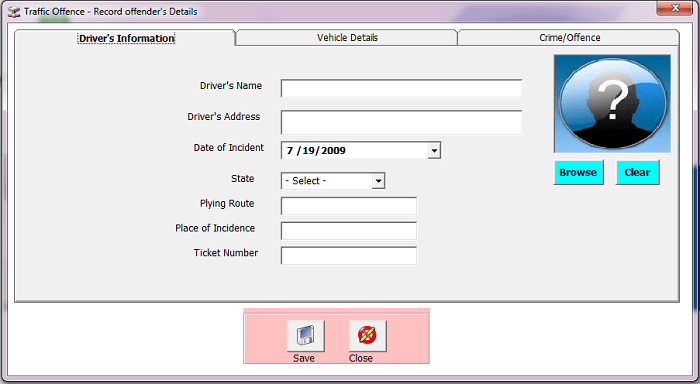The width and height of the screenshot is (700, 384).
Task: Click the Driver's Address label
Action: (224, 117)
